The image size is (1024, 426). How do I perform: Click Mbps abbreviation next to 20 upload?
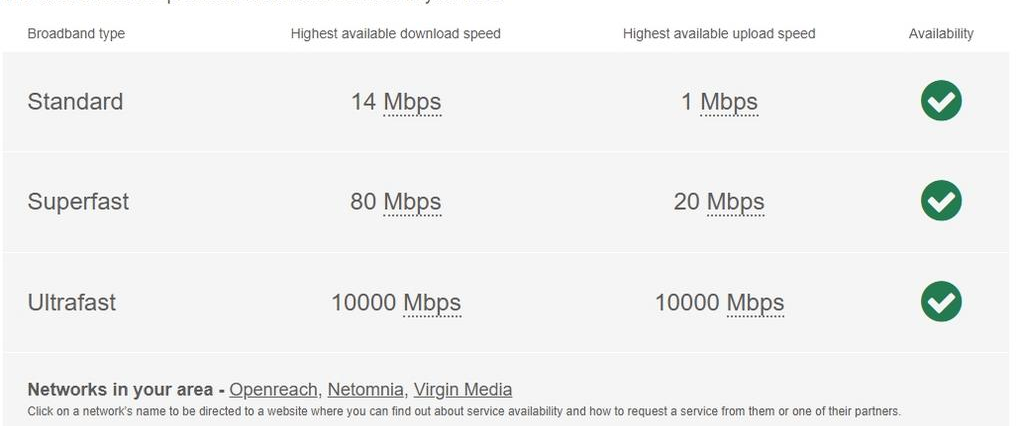[x=735, y=202]
